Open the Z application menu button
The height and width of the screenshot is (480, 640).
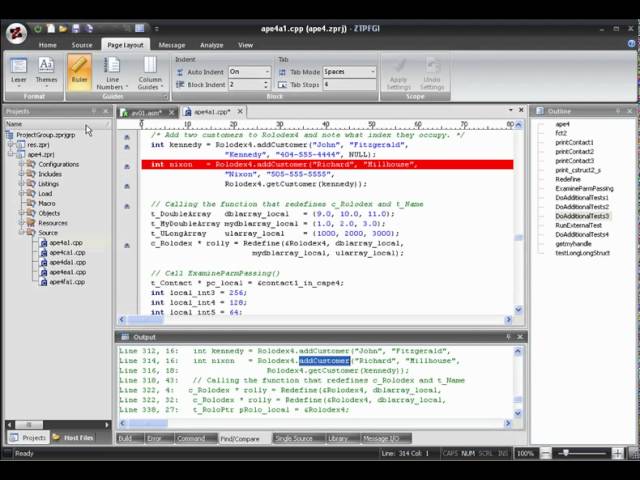(x=16, y=33)
